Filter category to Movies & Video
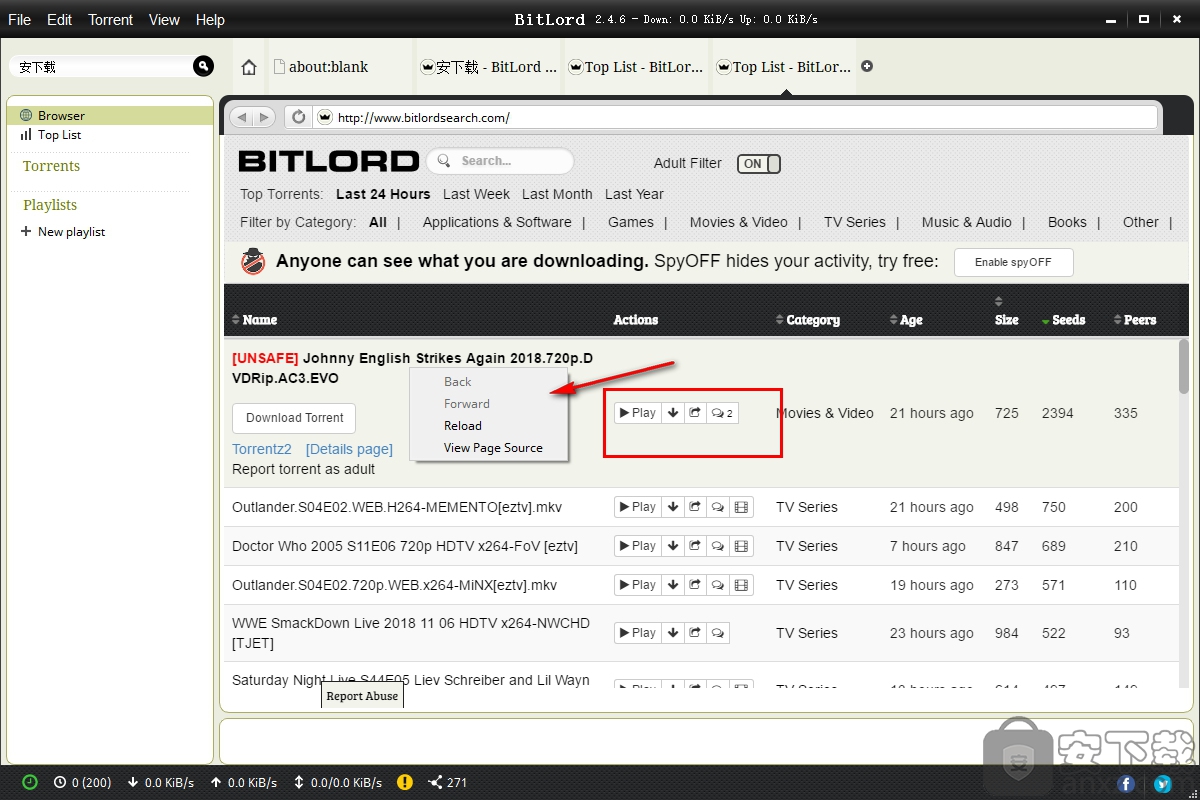The image size is (1200, 800). pos(739,222)
